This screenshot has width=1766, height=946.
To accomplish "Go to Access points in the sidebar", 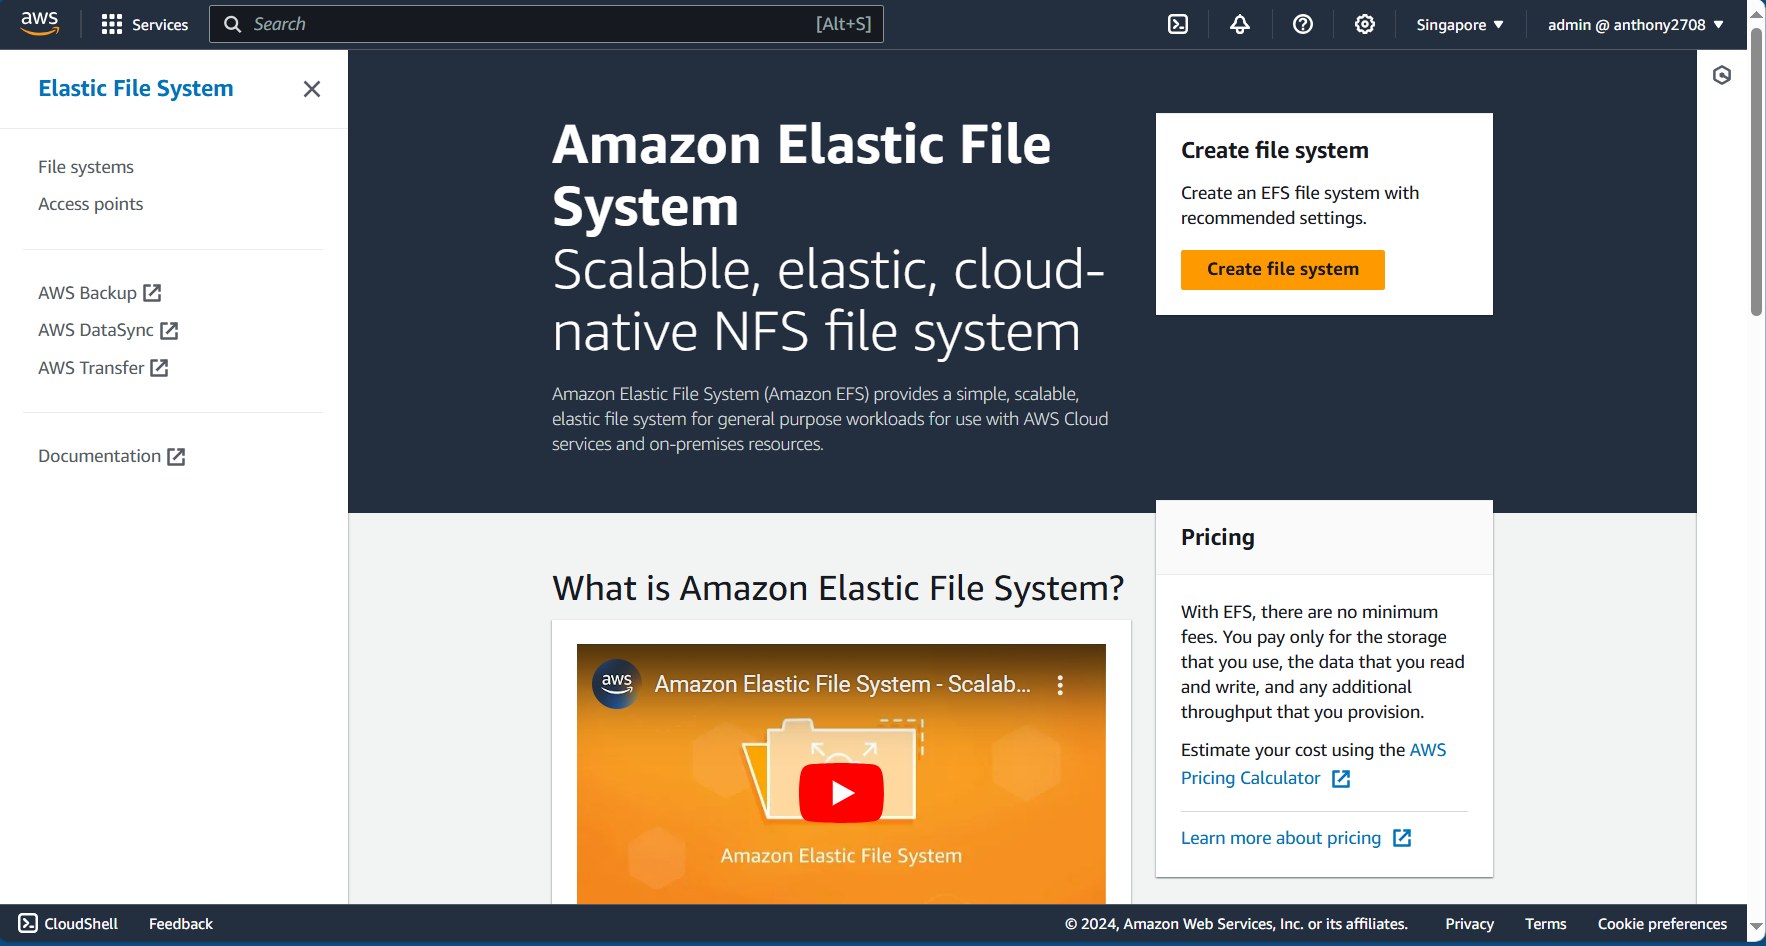I will [x=91, y=204].
